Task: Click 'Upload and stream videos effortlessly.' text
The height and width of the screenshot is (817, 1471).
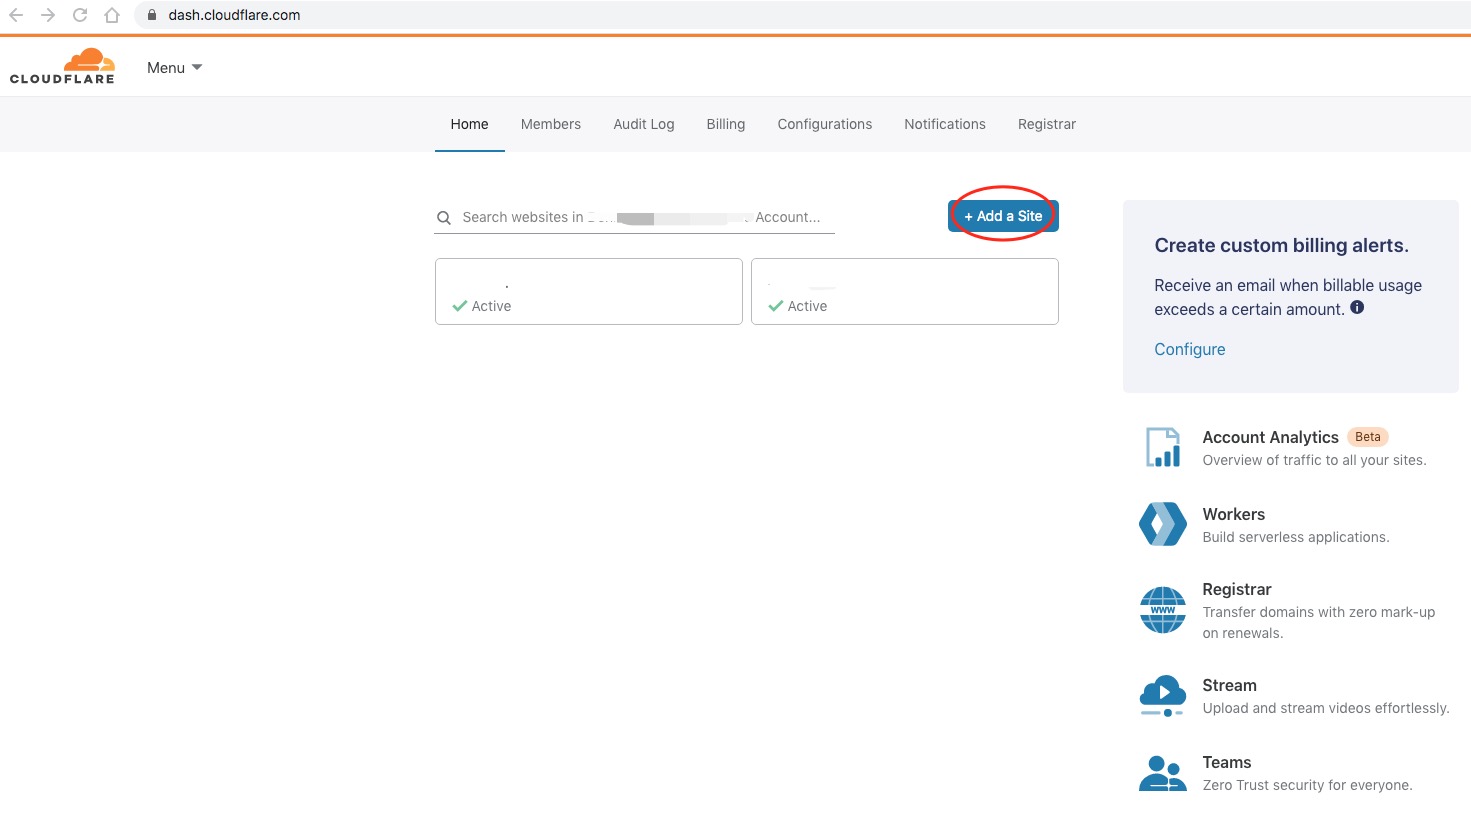Action: coord(1326,708)
